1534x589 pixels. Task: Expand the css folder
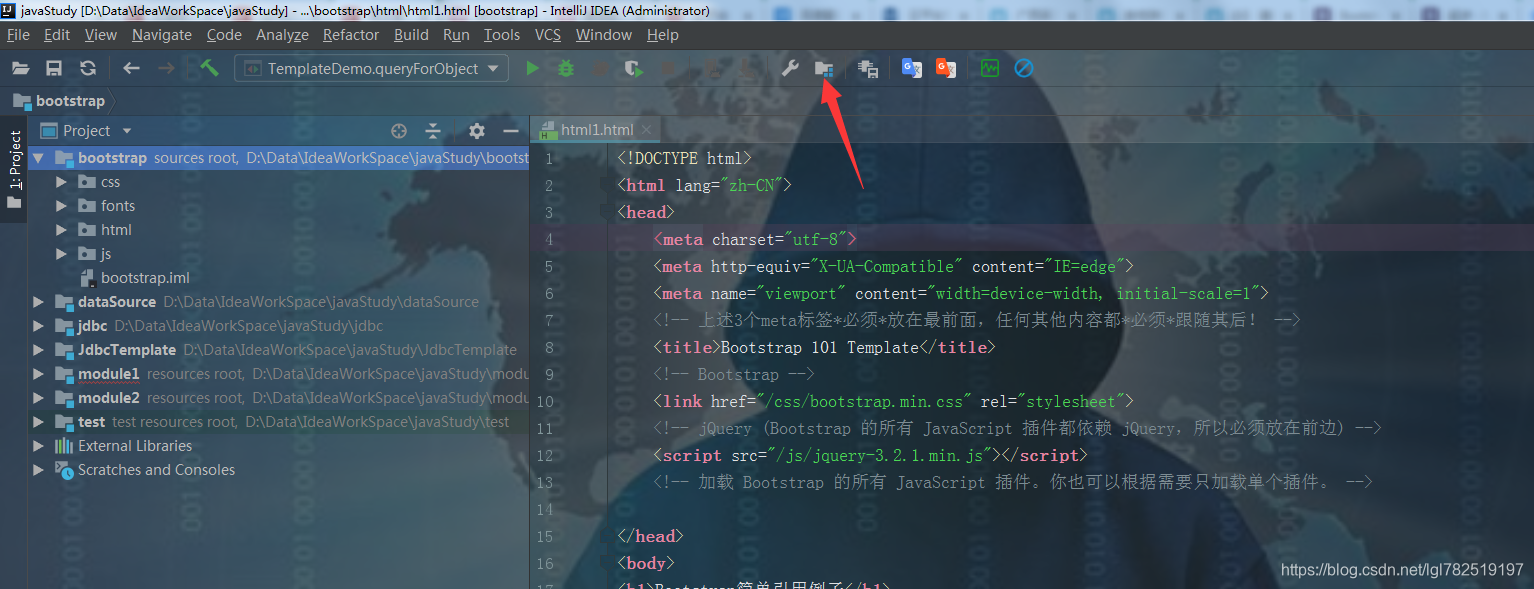tap(62, 182)
